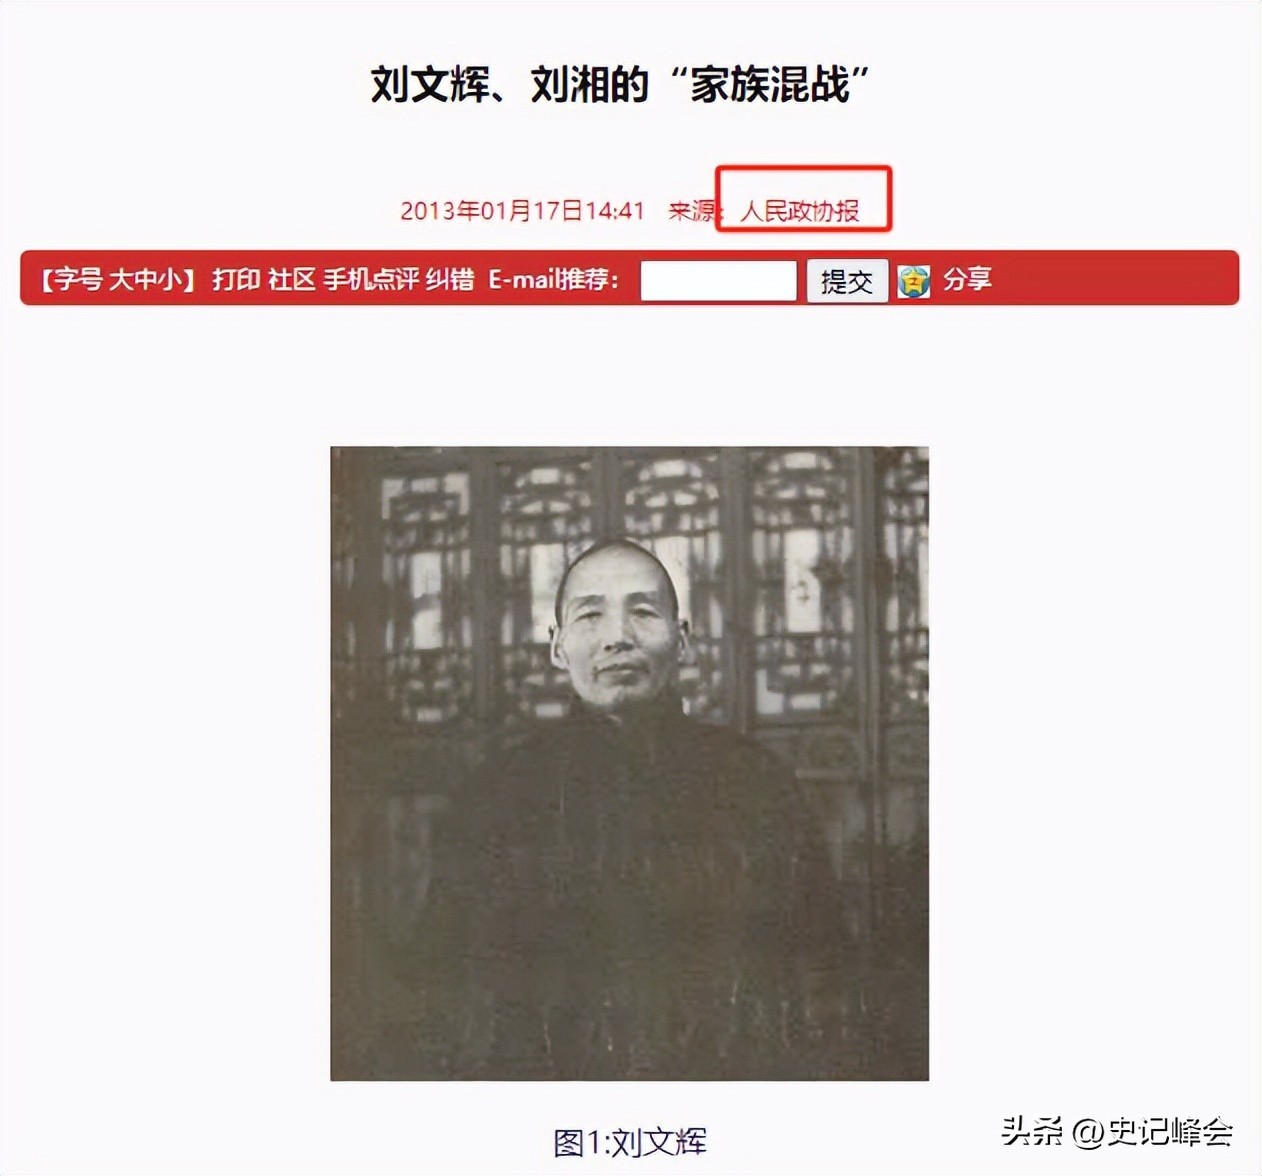Click 打印 to print the article
This screenshot has width=1262, height=1176.
pyautogui.click(x=236, y=279)
